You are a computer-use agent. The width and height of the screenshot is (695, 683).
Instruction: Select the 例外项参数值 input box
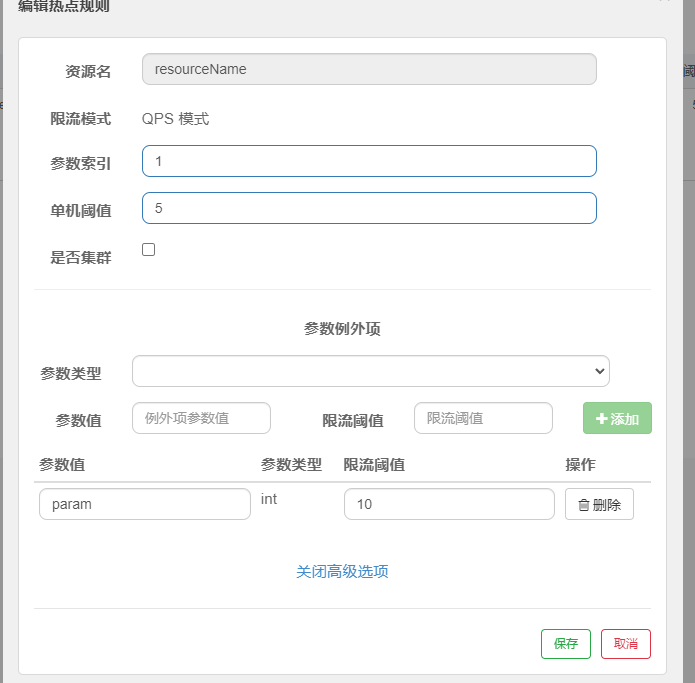click(x=201, y=418)
